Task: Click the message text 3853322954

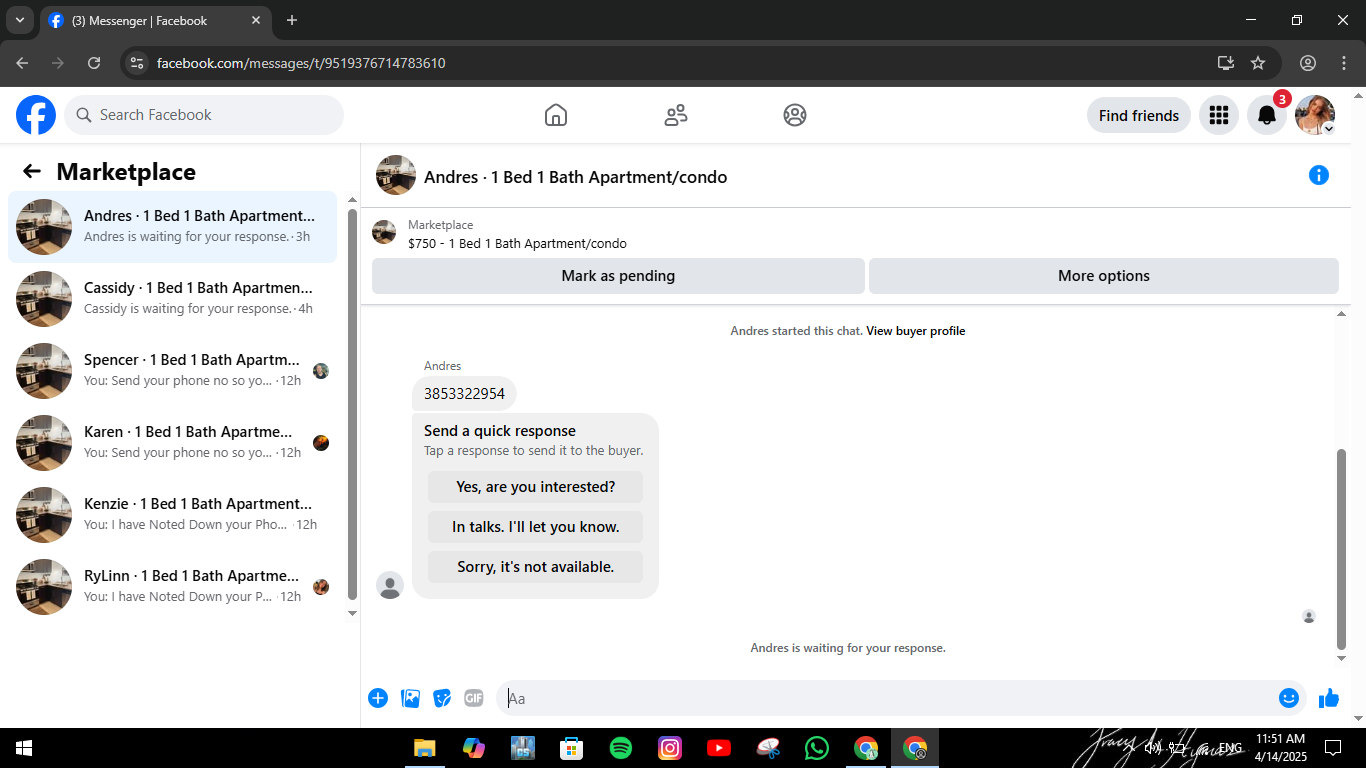Action: [x=464, y=394]
